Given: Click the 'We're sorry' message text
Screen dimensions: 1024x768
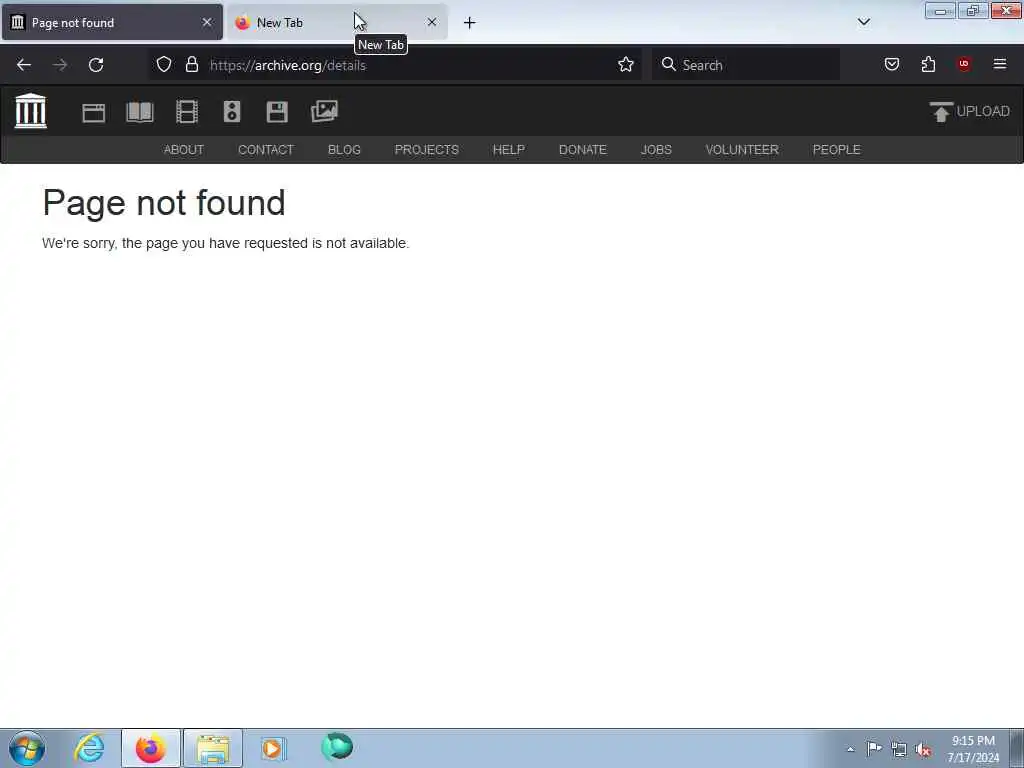Looking at the screenshot, I should 225,243.
